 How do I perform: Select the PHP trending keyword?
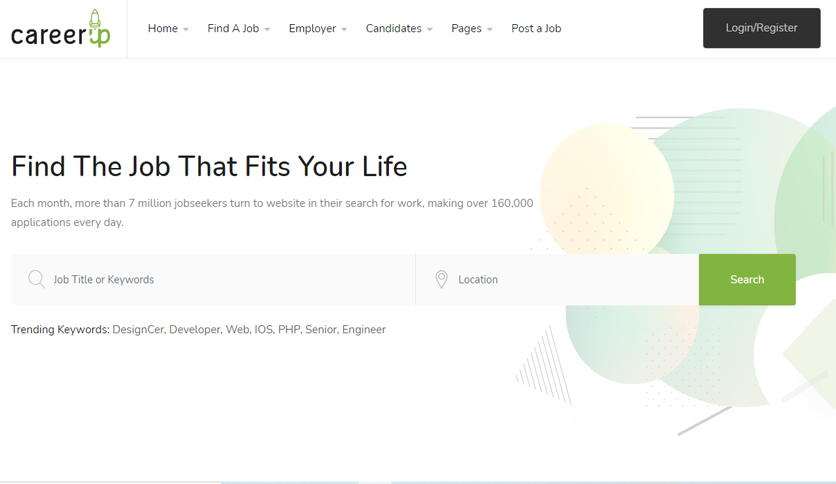290,329
